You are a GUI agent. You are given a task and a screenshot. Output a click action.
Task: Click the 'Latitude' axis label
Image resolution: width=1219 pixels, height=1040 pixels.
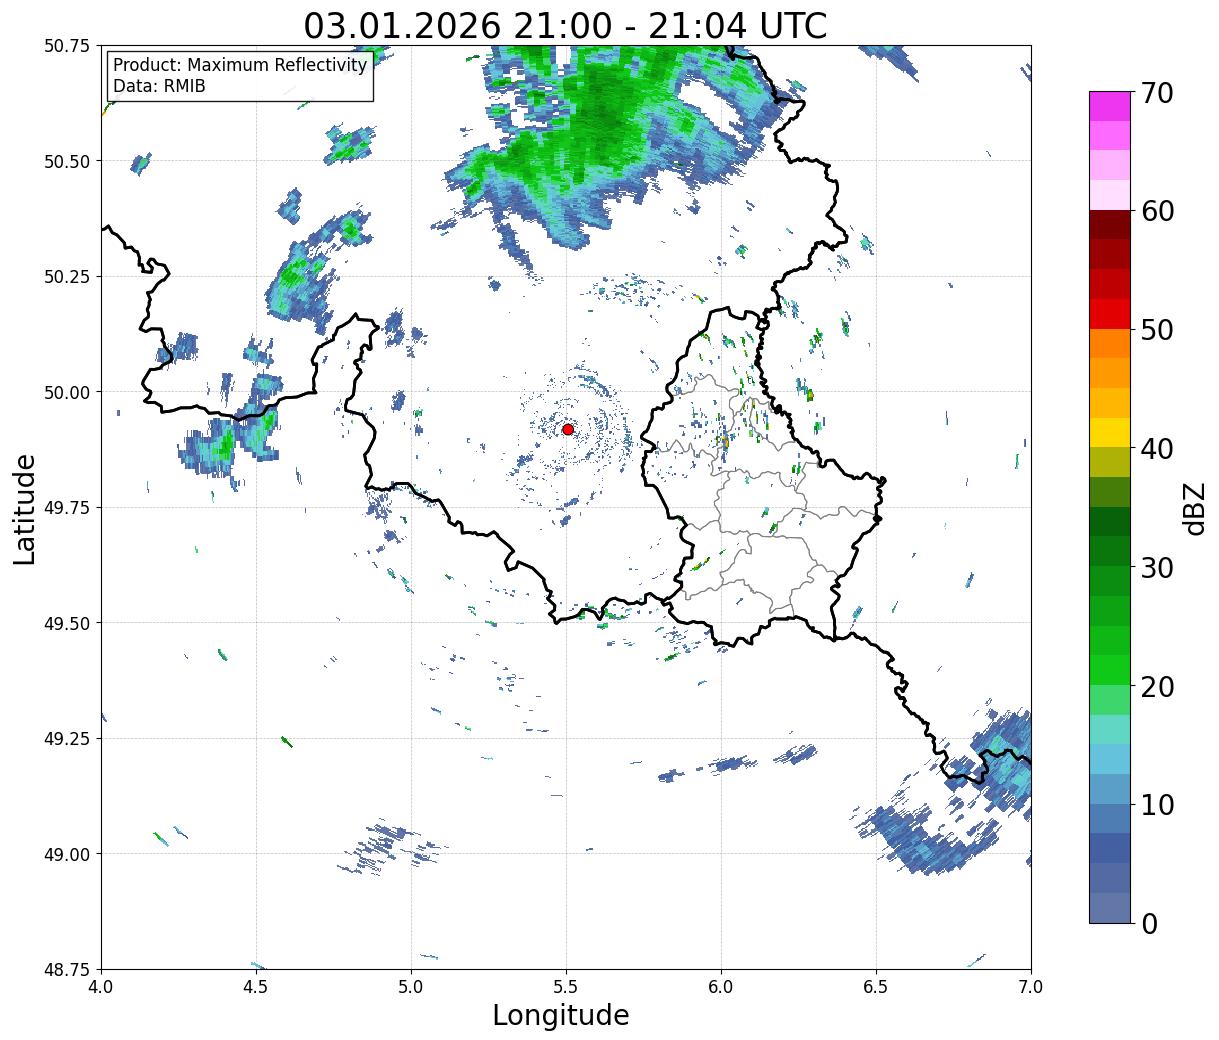coord(25,508)
